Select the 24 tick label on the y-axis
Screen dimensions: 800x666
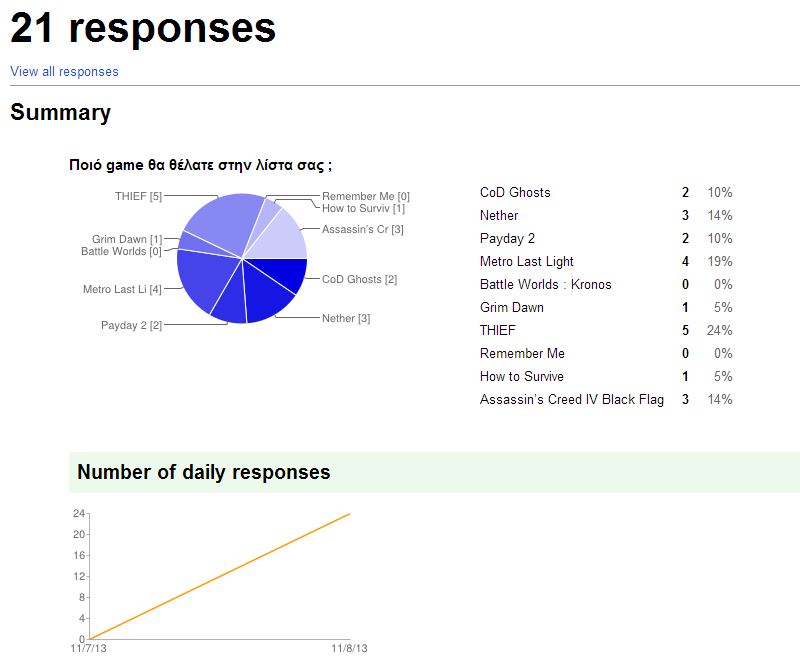click(x=79, y=513)
